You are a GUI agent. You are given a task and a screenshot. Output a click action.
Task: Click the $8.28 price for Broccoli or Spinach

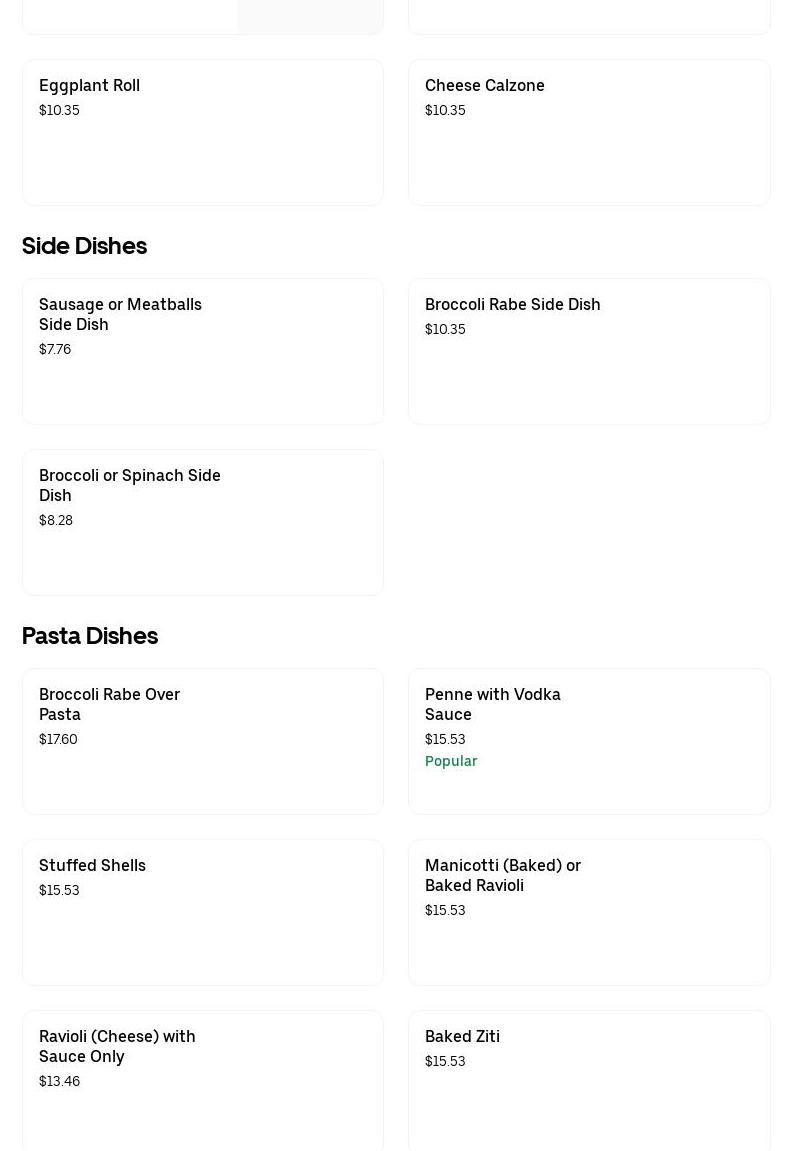click(56, 520)
